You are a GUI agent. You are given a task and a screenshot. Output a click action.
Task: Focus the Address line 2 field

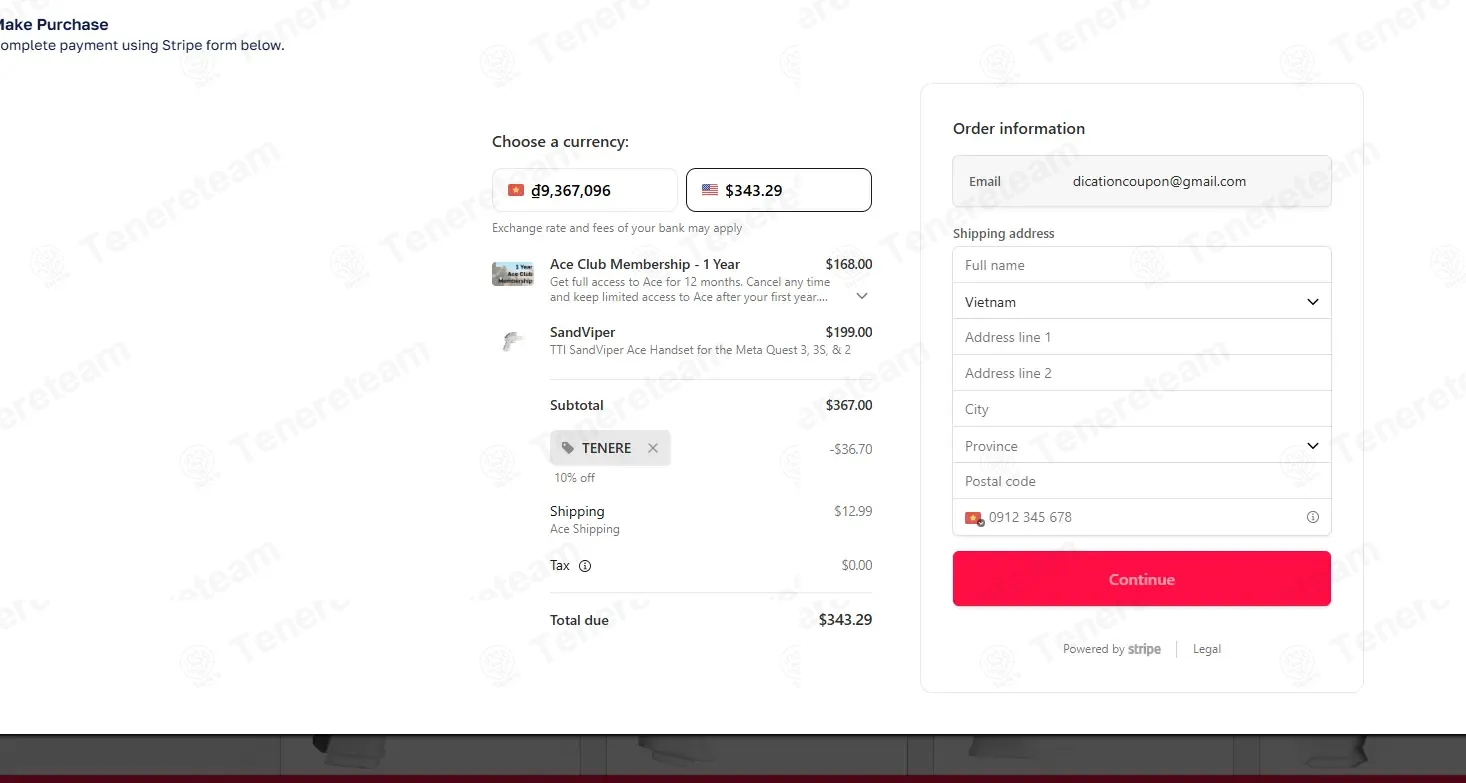coord(1142,373)
